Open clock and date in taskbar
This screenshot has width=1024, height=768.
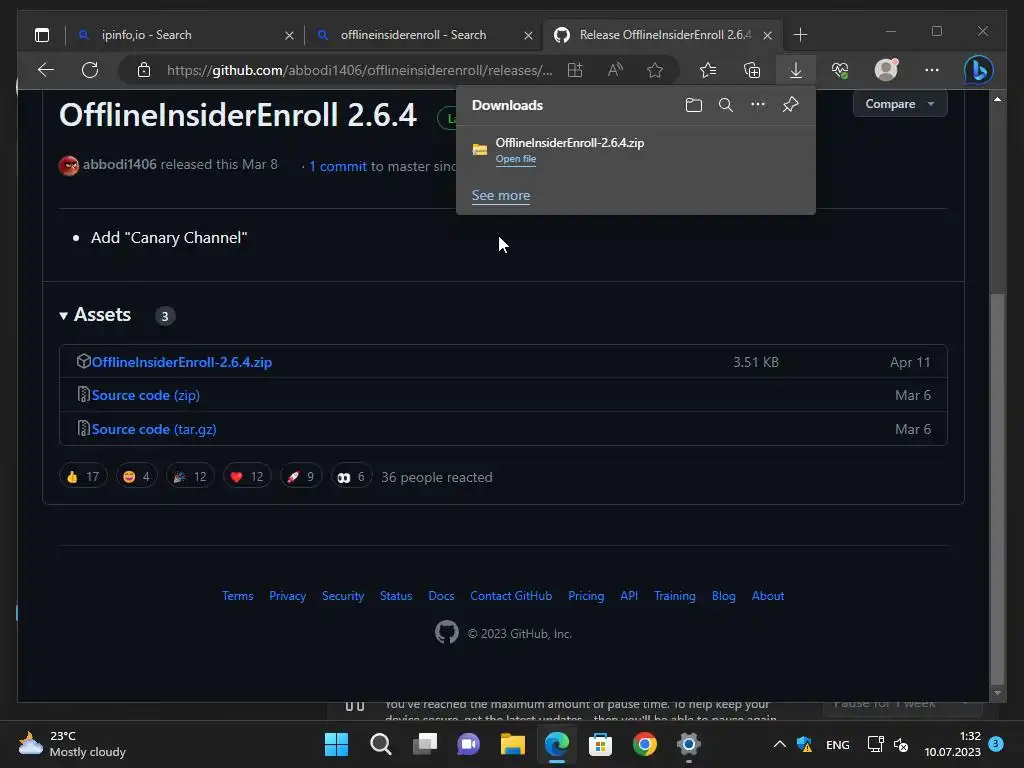952,744
